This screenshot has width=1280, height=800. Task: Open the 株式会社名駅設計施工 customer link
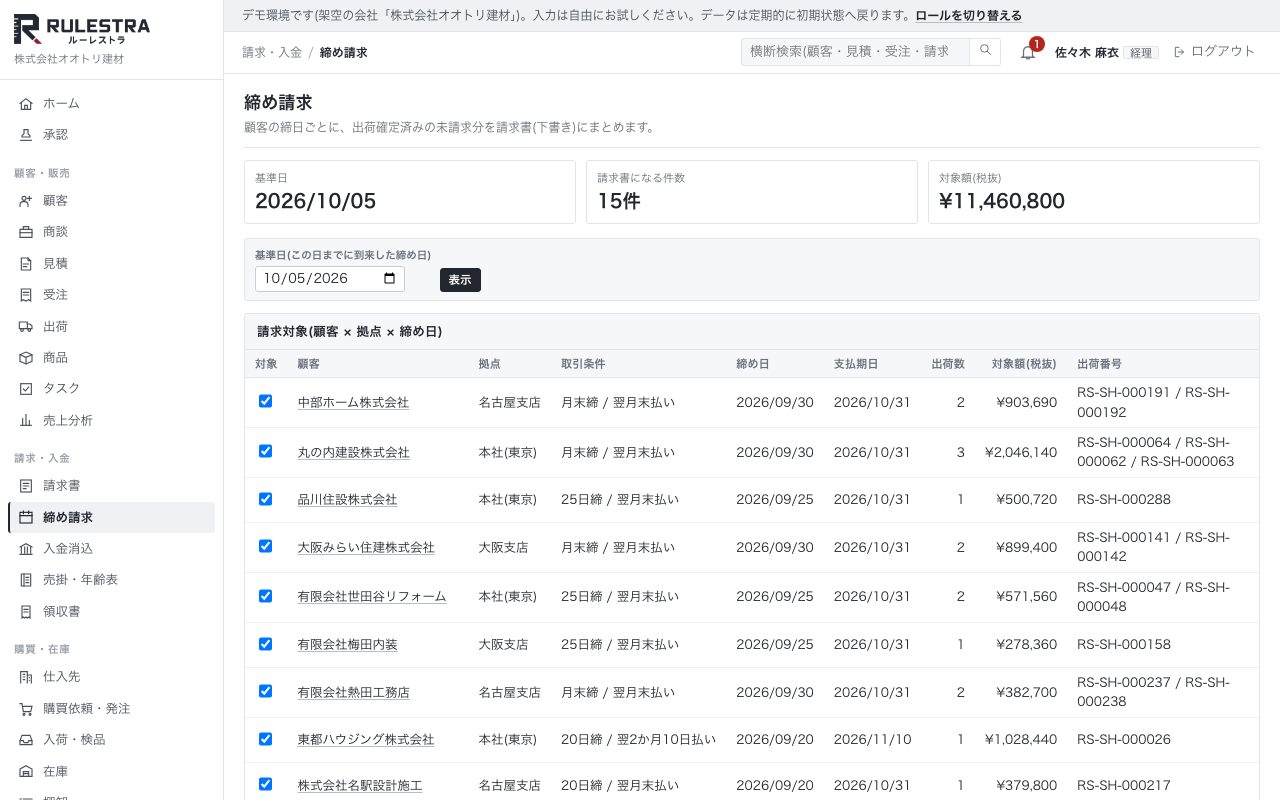360,786
